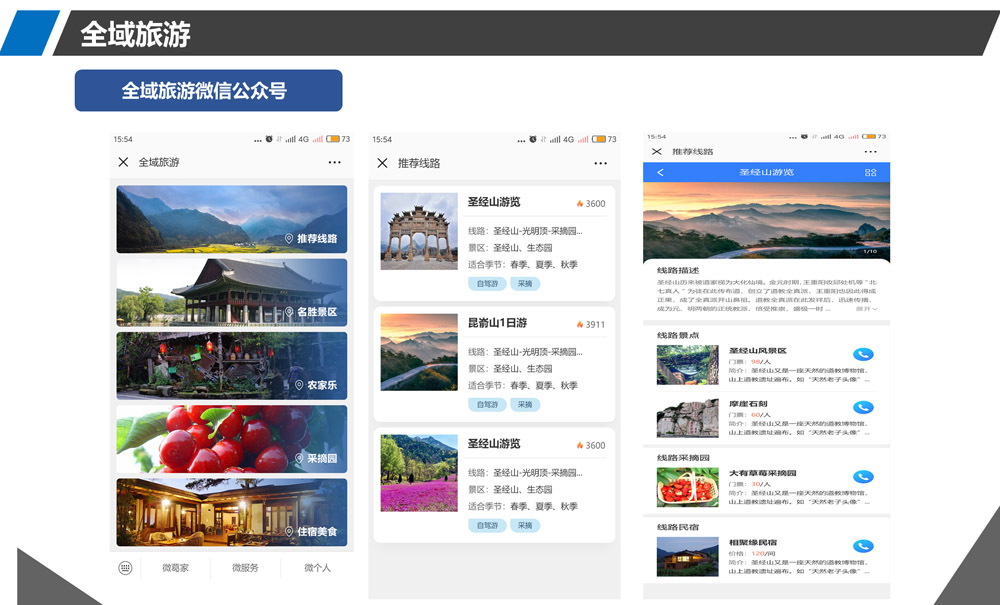
Task: Open 圣经山风景区 title in the 线路景点 list
Action: click(758, 351)
